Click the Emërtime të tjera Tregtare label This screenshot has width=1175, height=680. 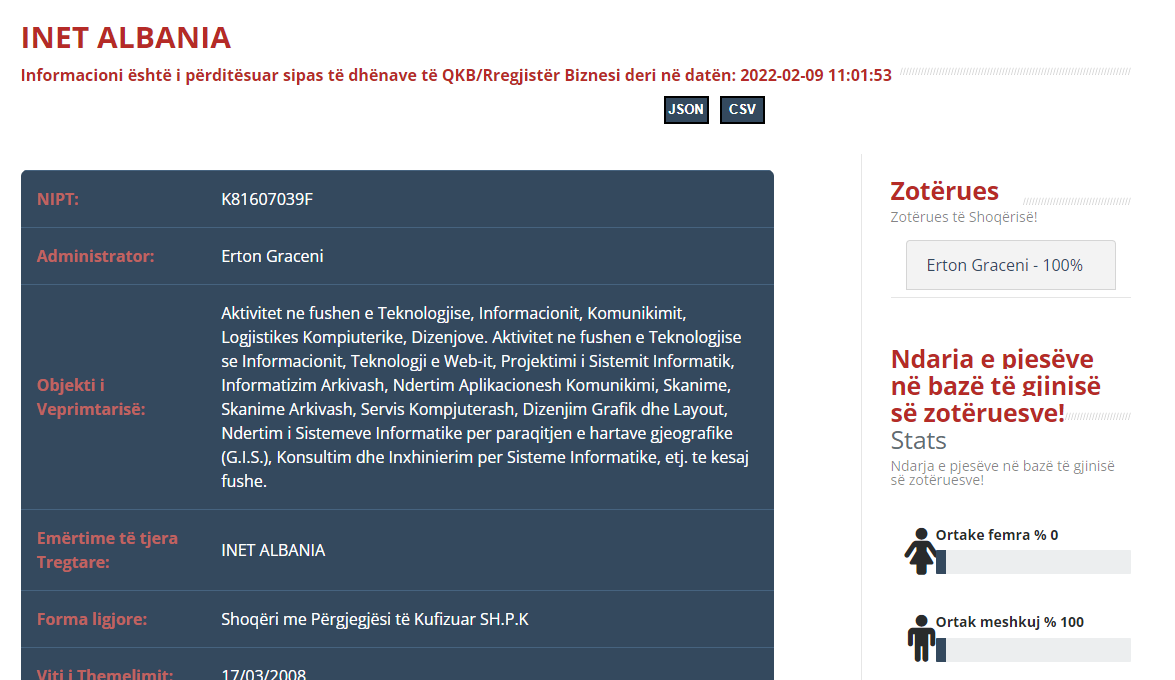[107, 550]
